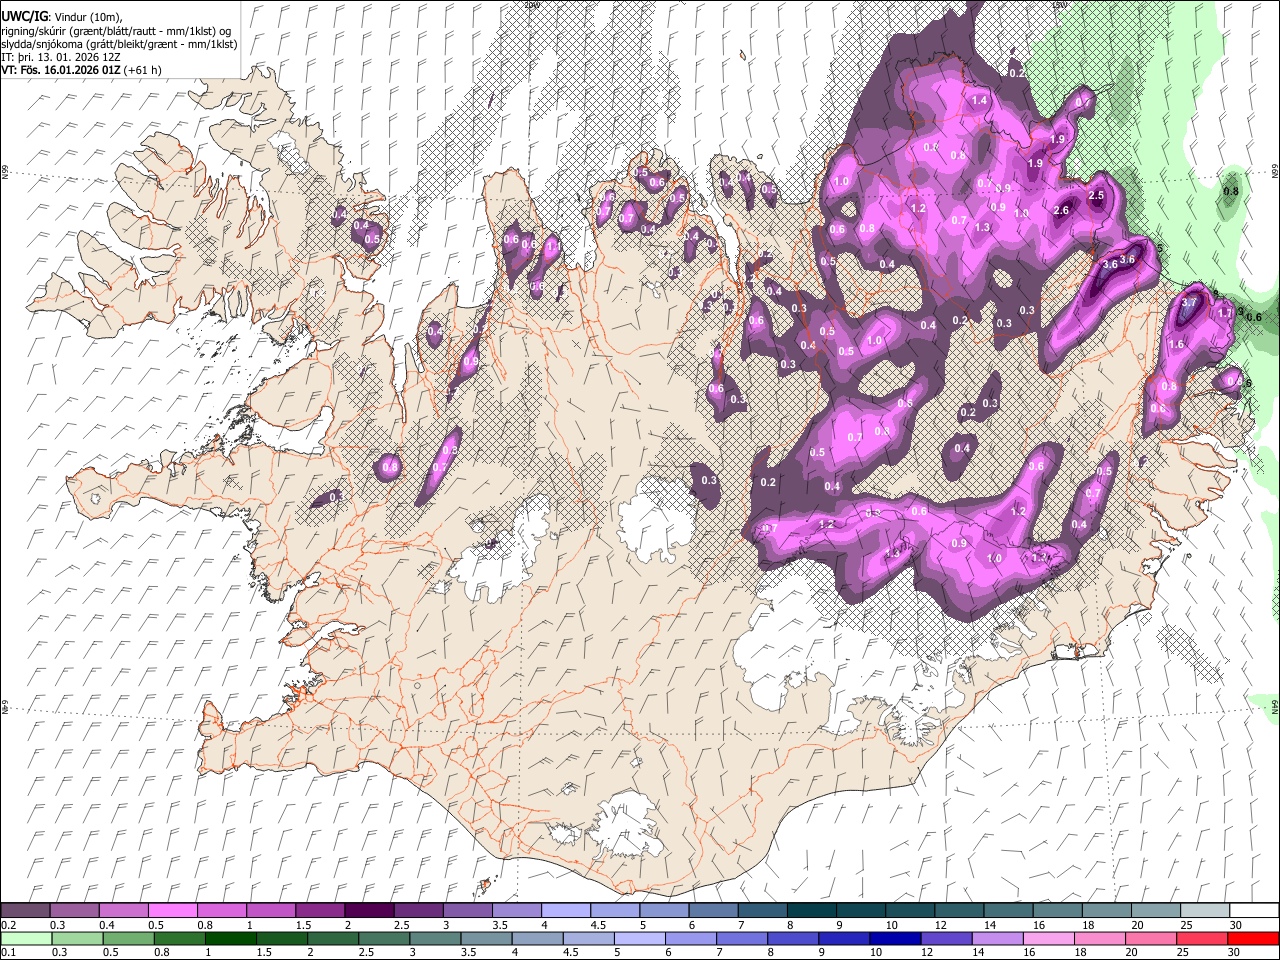Pick the dark gray-purple 0.2 swatch in upper legend
Screen dimensions: 1280x960
(25, 910)
